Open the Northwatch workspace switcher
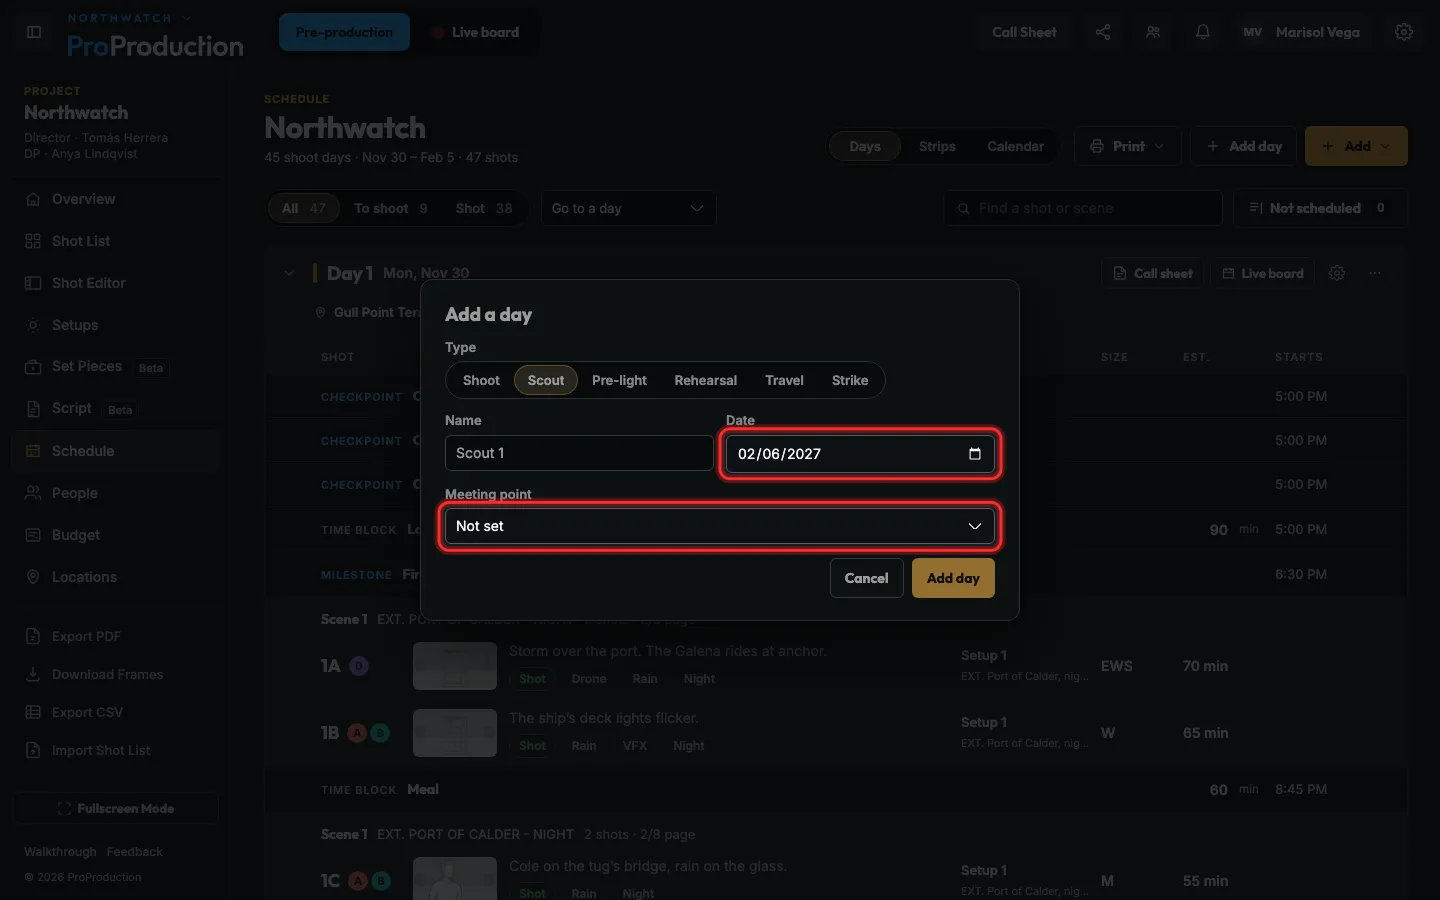Viewport: 1440px width, 900px height. click(128, 18)
